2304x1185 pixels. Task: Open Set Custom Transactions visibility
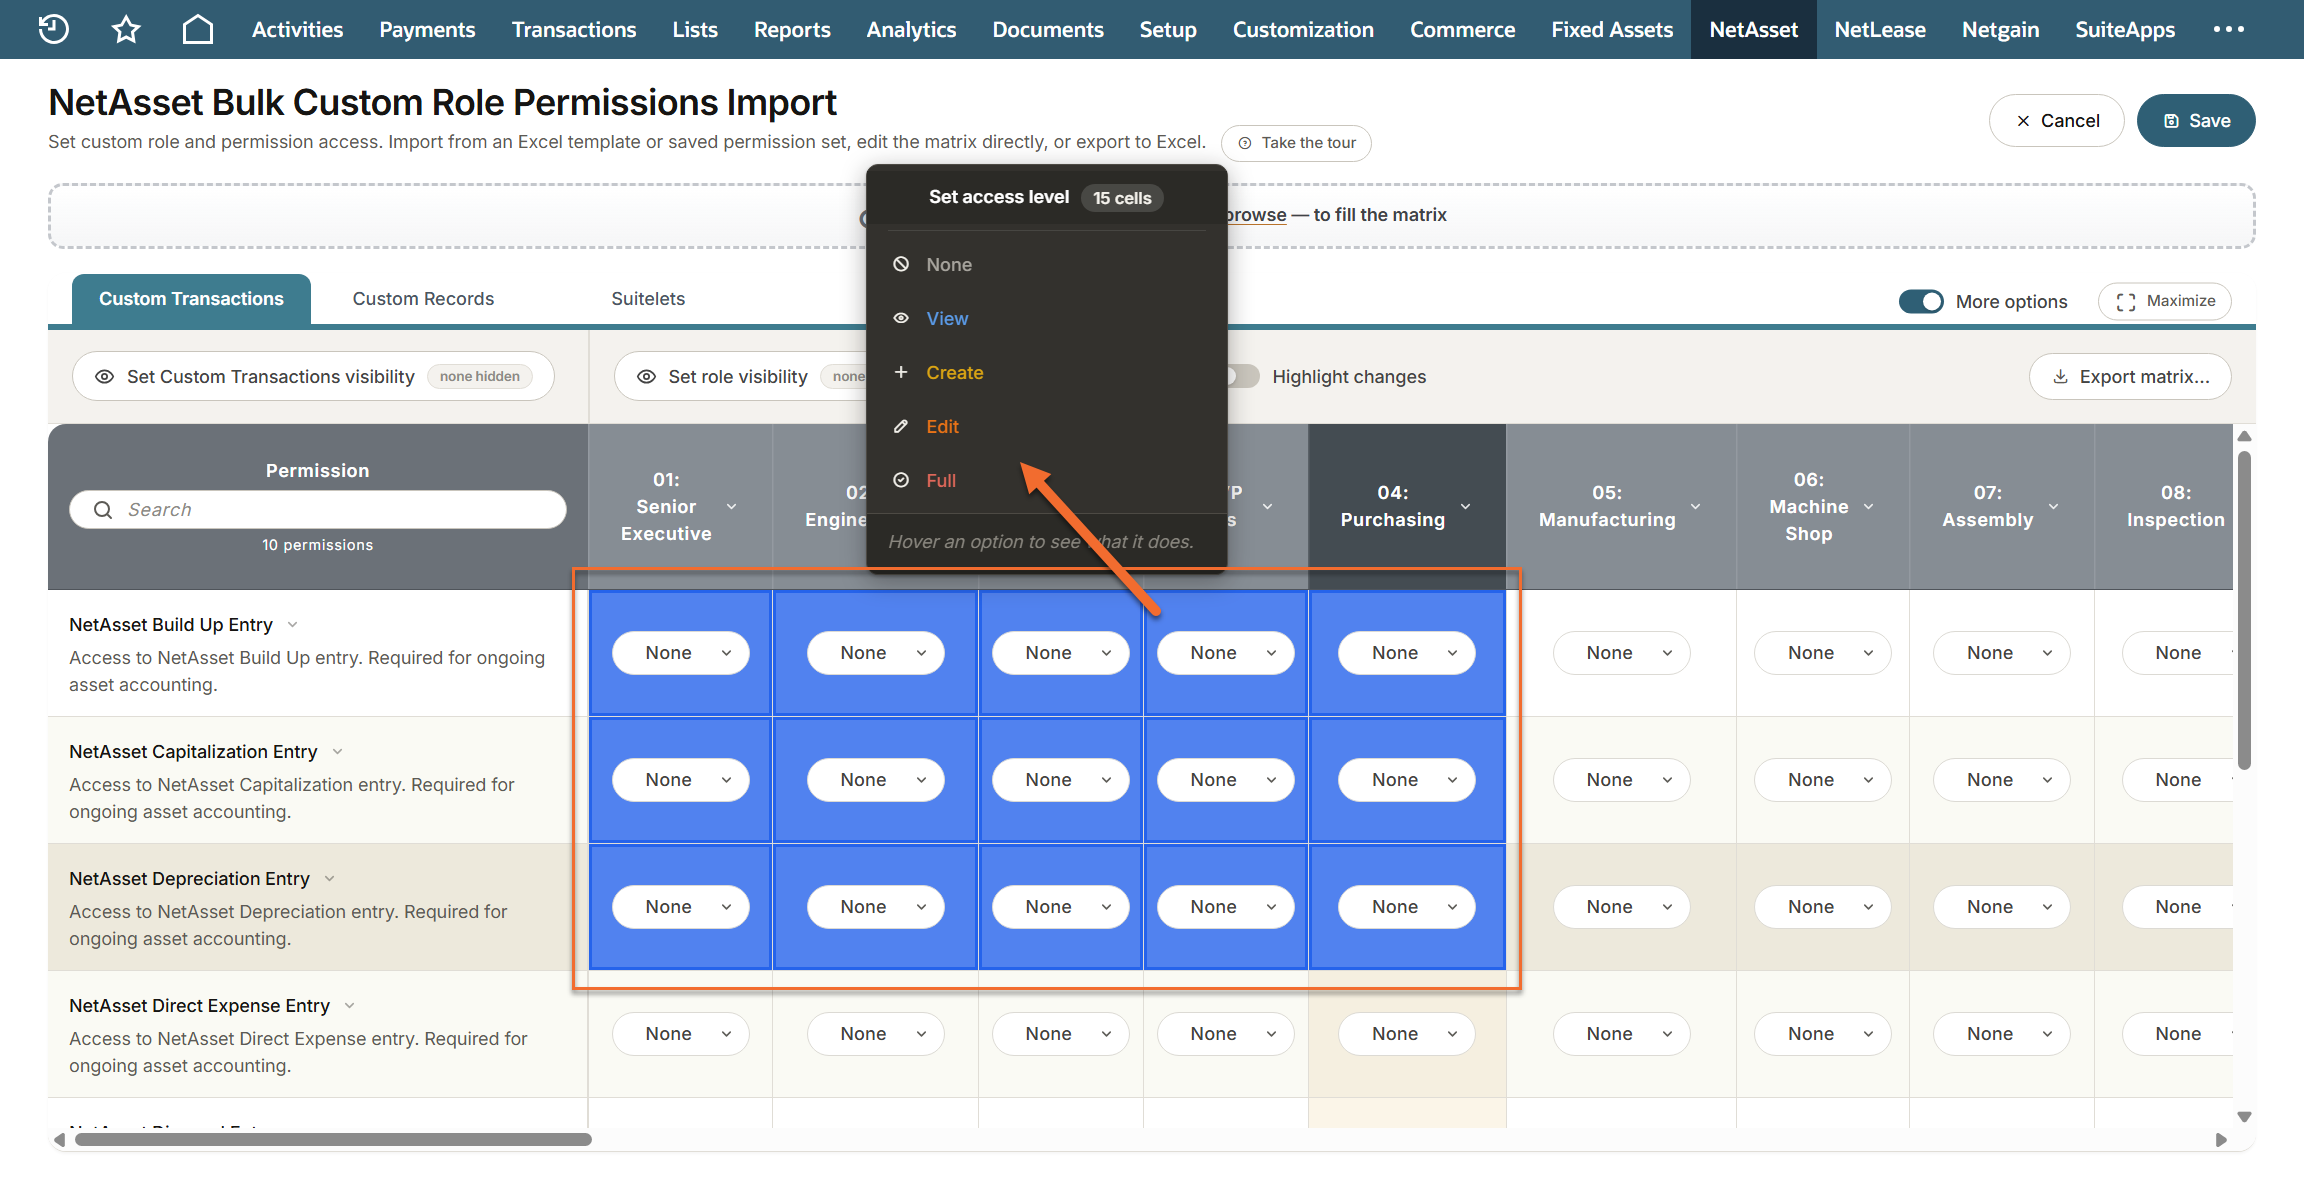(313, 377)
